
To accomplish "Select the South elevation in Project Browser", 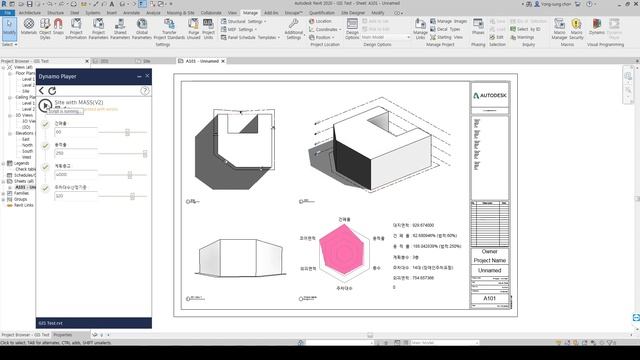I will point(27,151).
